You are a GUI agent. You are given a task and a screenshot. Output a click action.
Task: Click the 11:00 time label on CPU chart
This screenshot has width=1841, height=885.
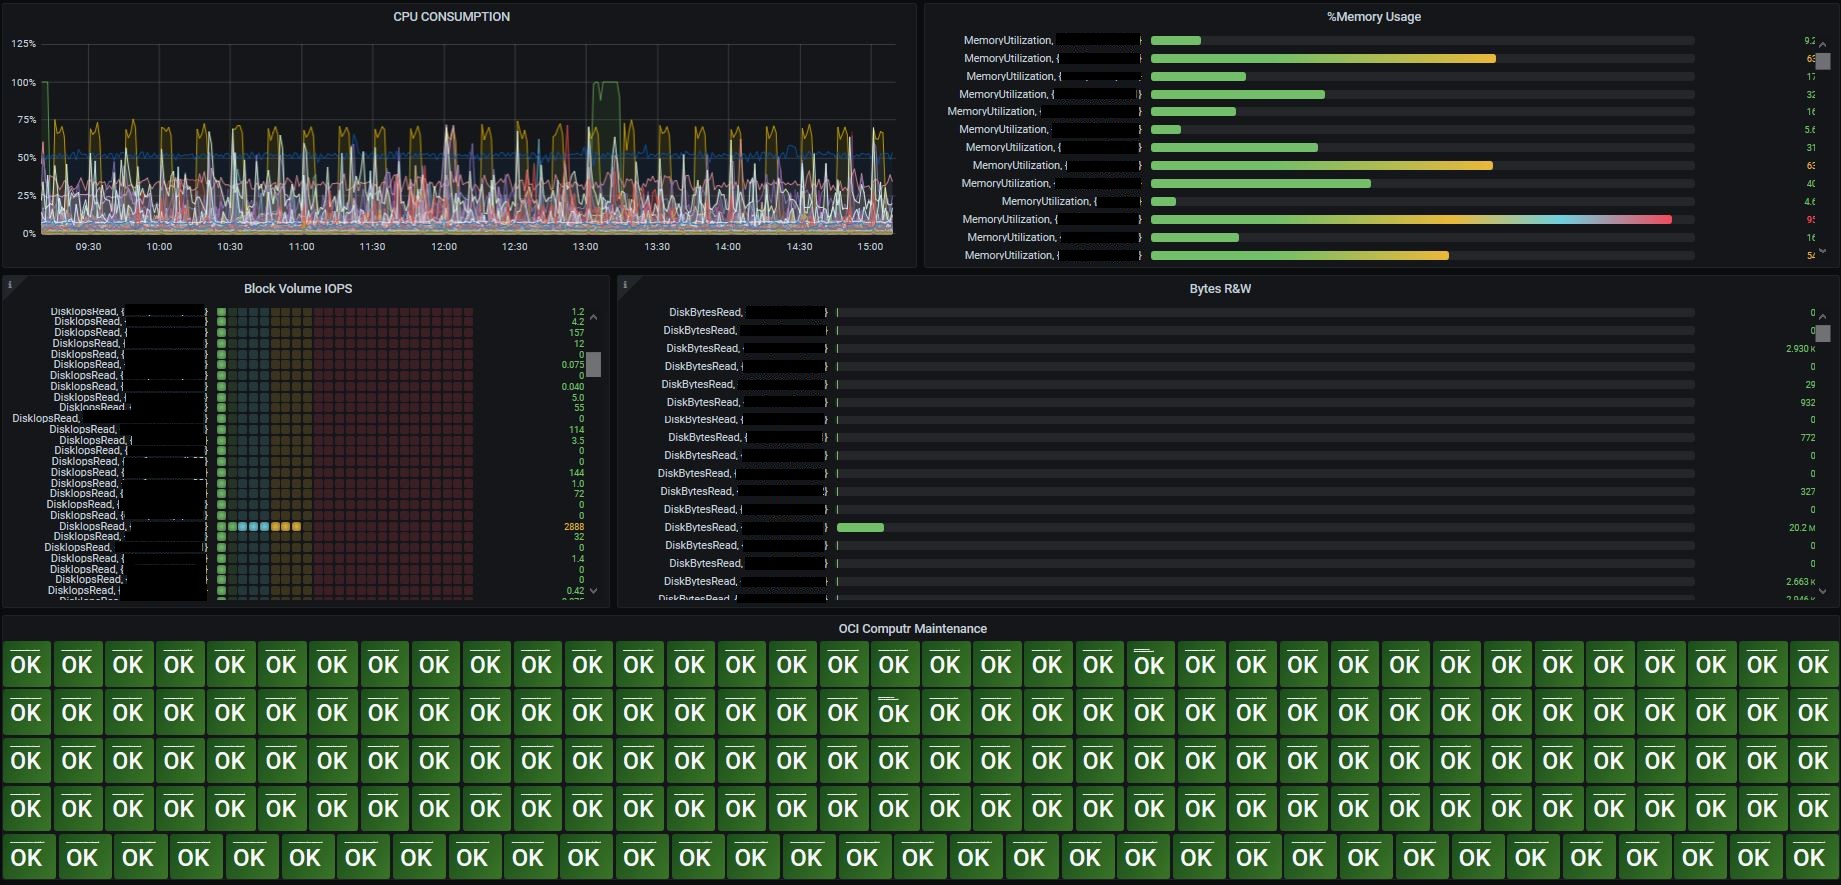click(x=301, y=247)
